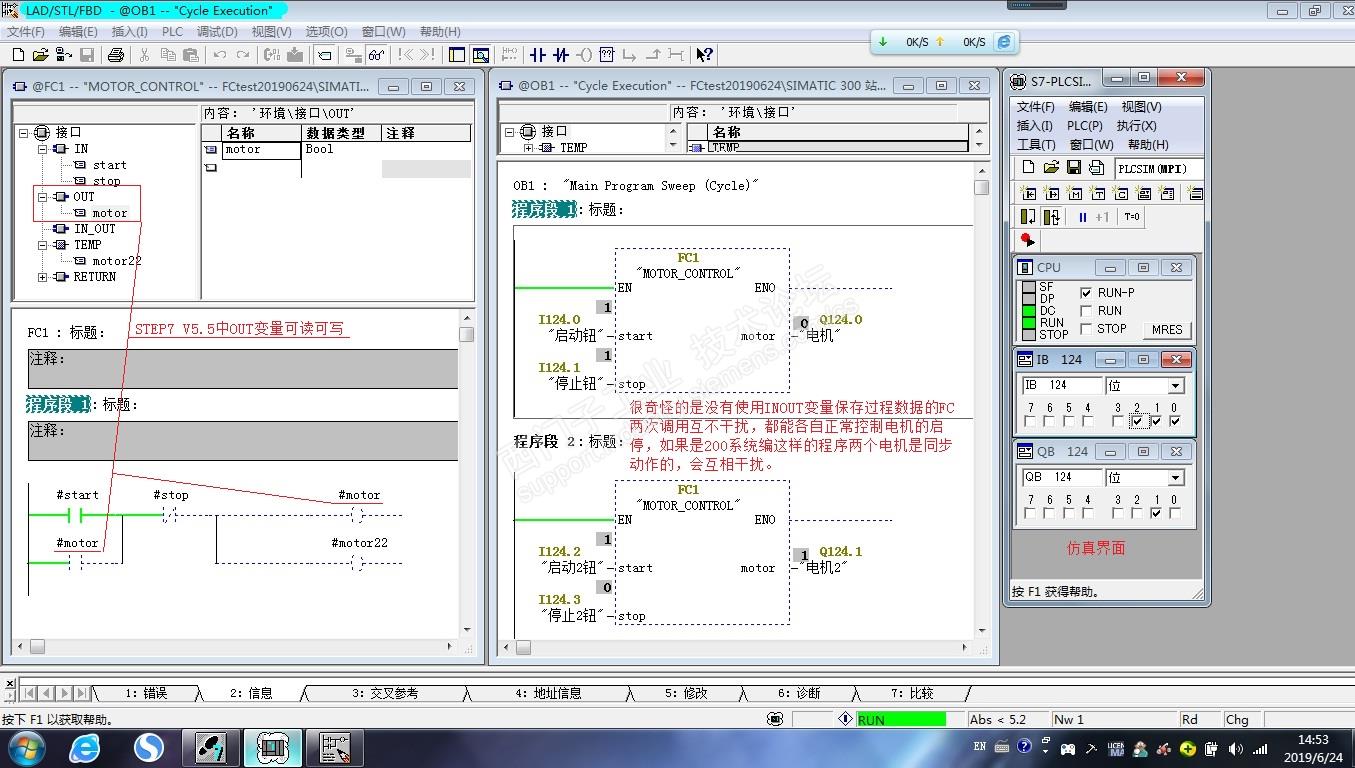
Task: Collapse the 接口 root in FC1 tree
Action: point(23,132)
